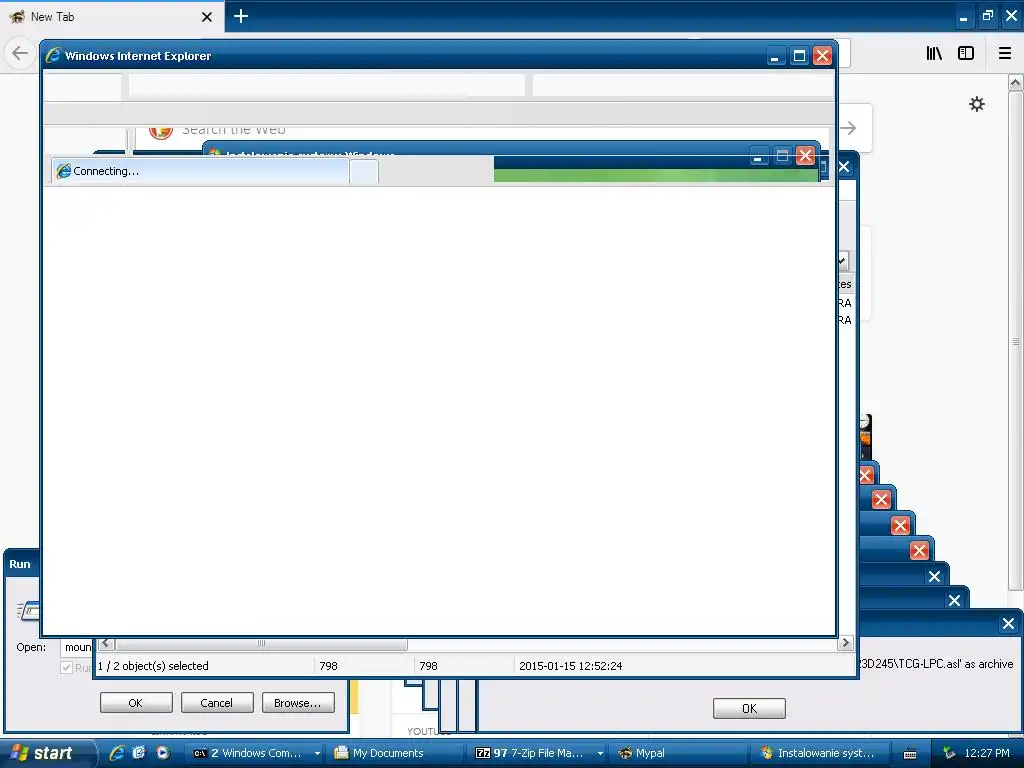The width and height of the screenshot is (1024, 768).
Task: Open the new tab page gear settings
Action: coord(976,104)
